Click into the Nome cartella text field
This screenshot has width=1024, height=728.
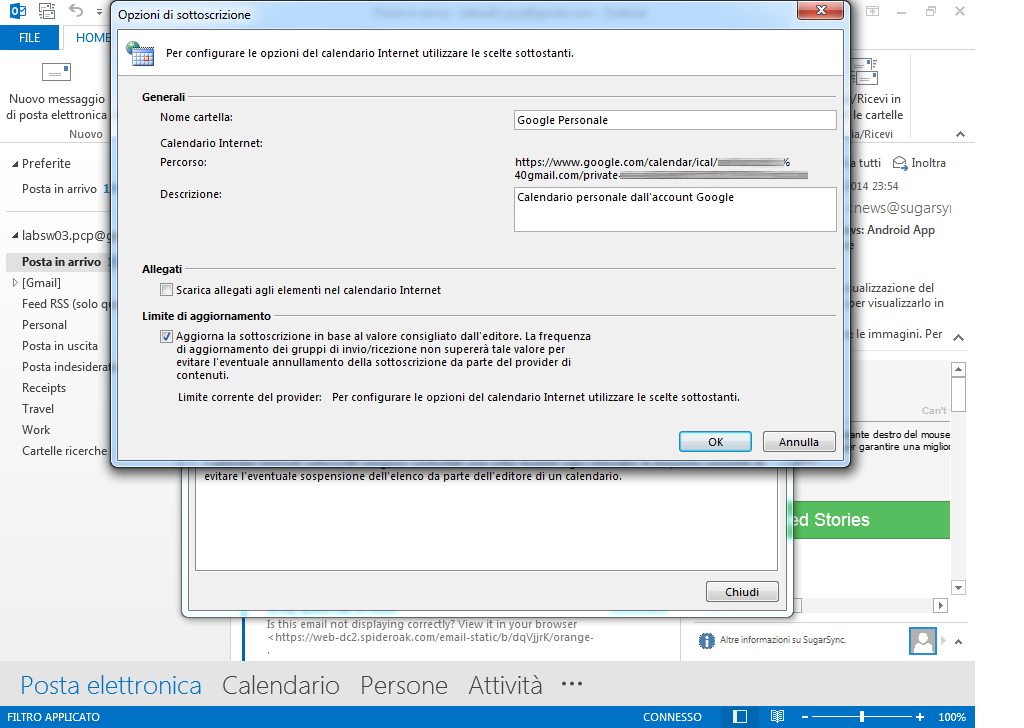[x=674, y=120]
